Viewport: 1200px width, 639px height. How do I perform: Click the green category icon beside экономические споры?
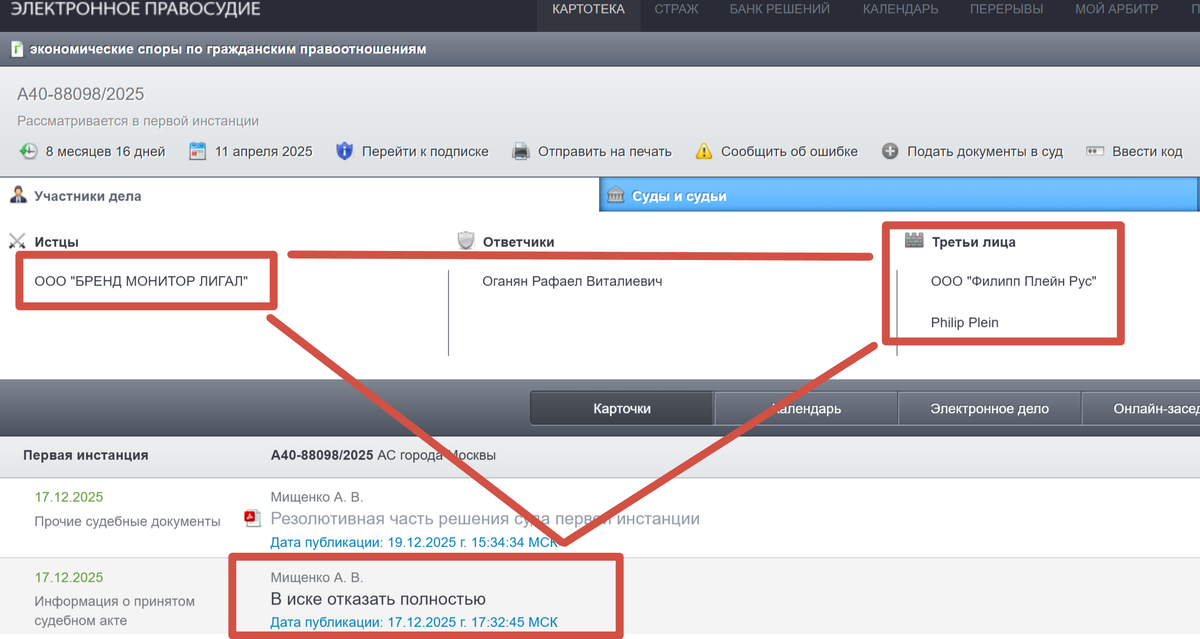click(x=17, y=48)
